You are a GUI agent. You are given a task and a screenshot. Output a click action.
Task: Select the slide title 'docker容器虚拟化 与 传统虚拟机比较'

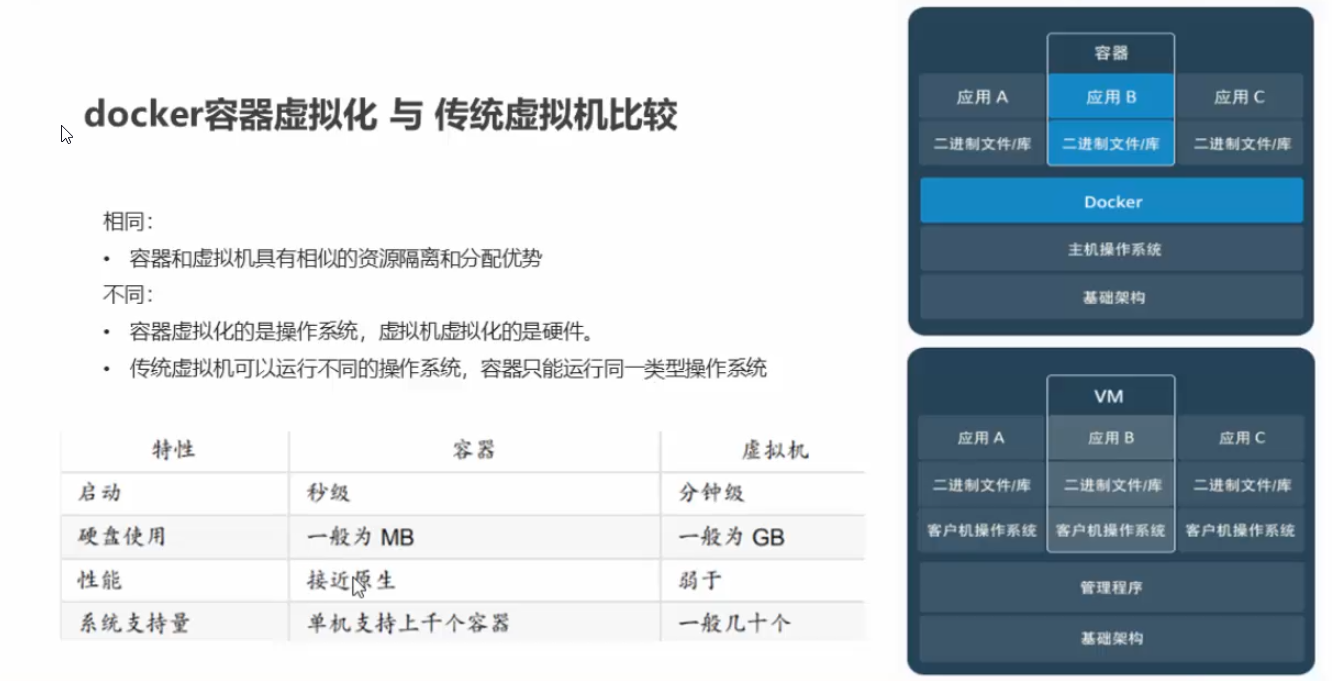380,115
